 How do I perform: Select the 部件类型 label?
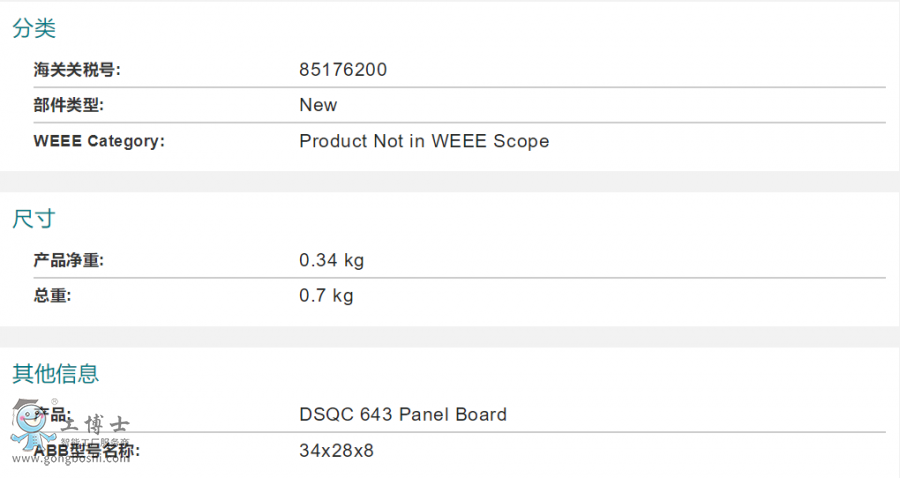[x=69, y=105]
